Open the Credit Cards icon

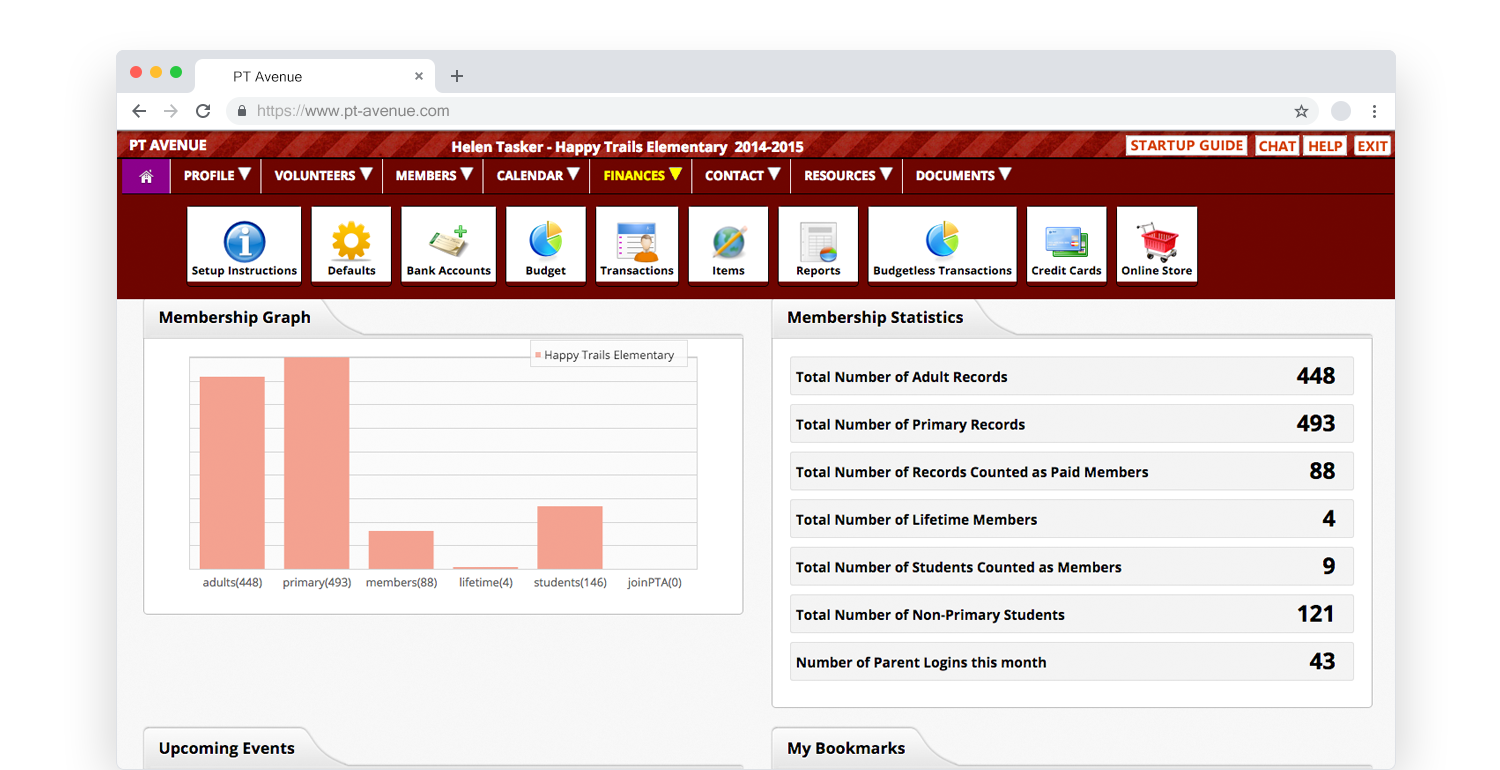tap(1066, 245)
